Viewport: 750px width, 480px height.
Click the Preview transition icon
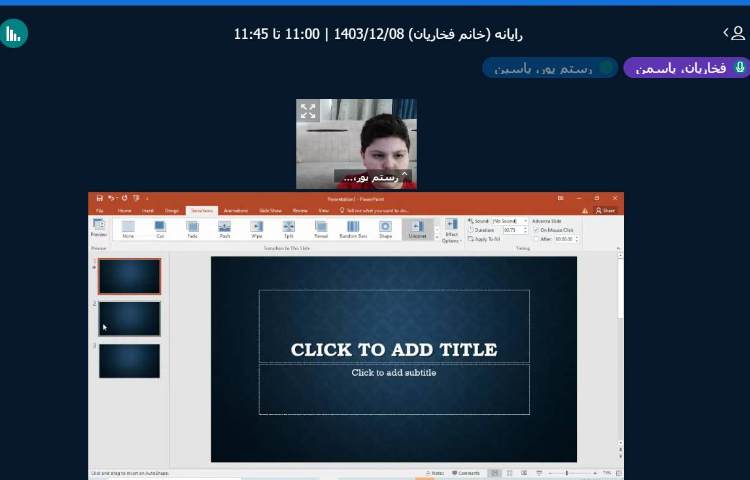point(99,228)
